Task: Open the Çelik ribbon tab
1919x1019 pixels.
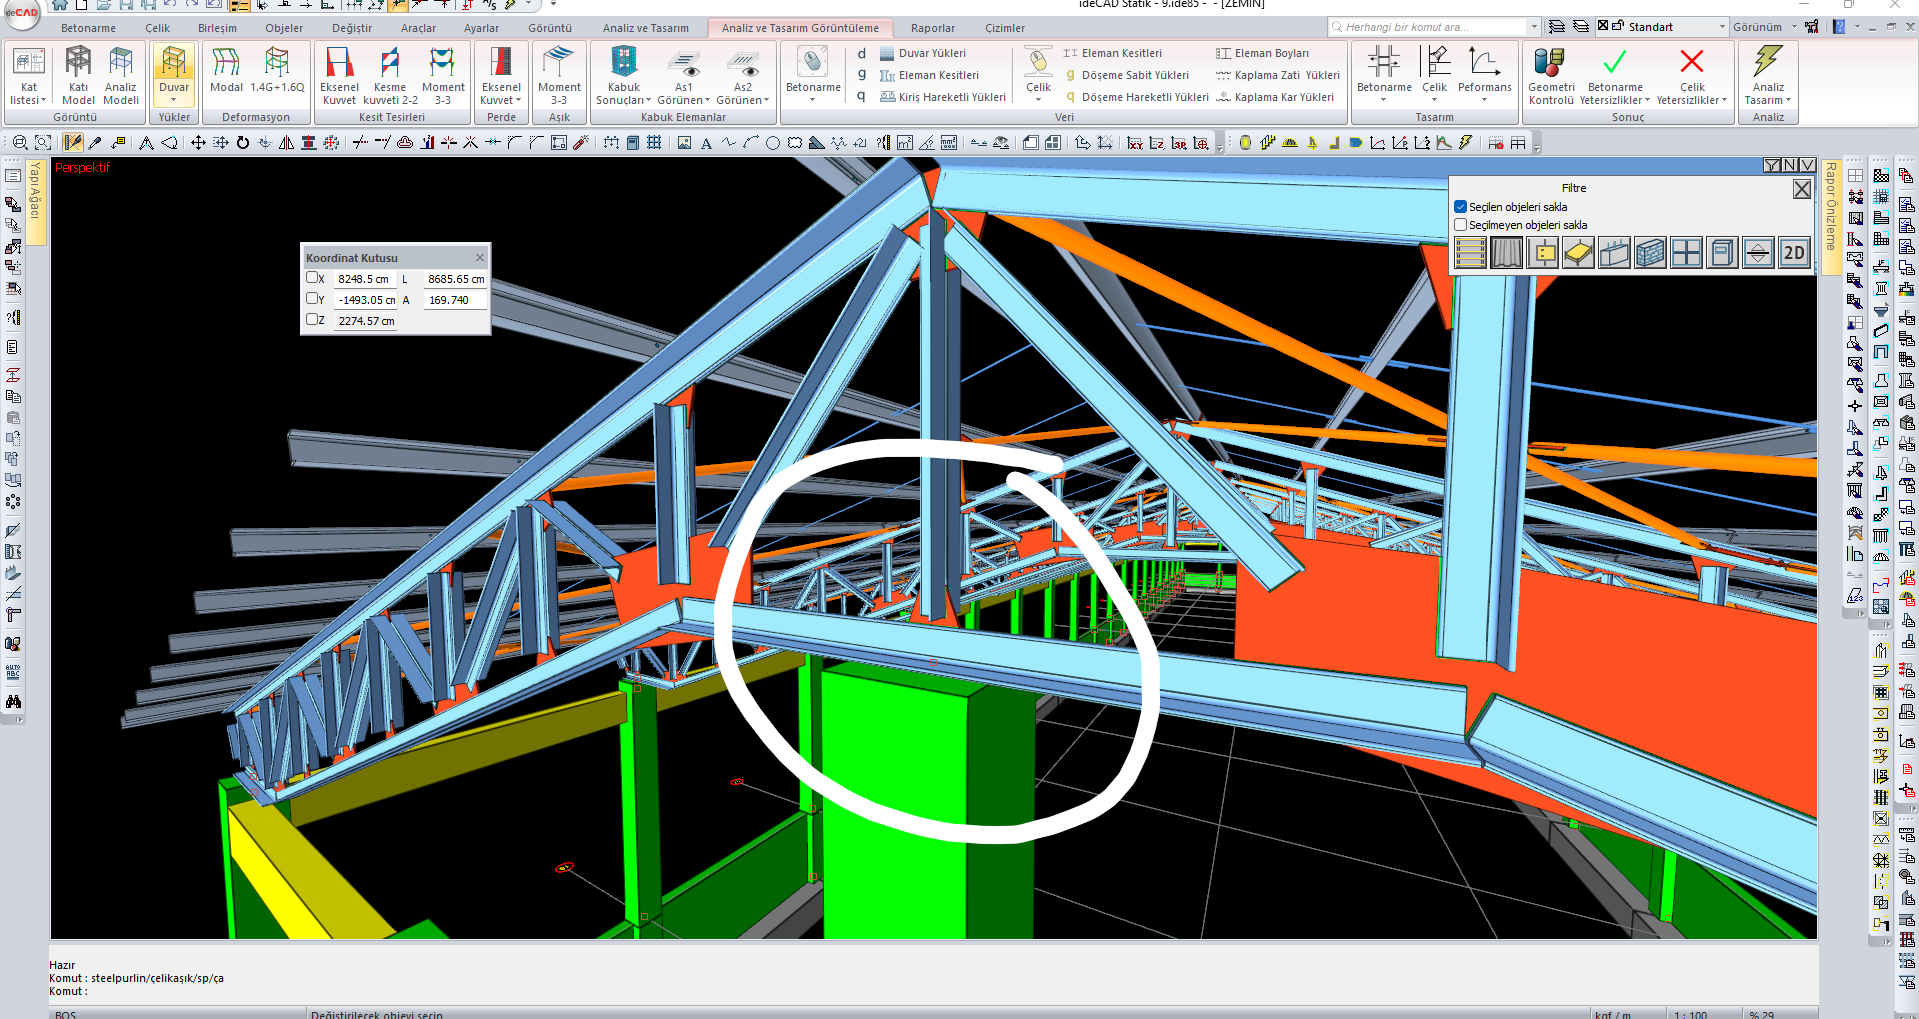Action: (x=157, y=28)
